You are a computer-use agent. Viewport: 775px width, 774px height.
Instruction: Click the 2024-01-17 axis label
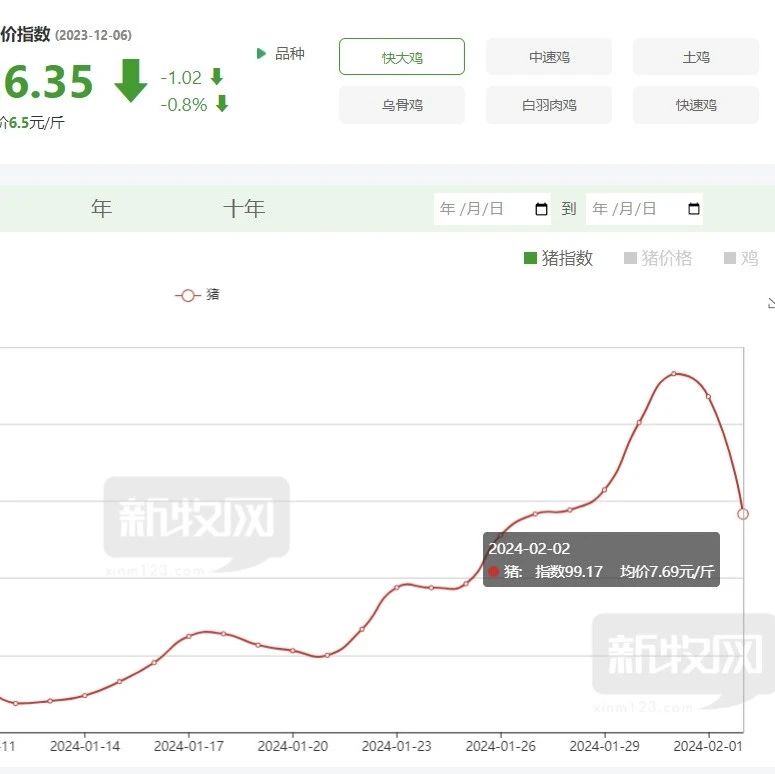[189, 746]
